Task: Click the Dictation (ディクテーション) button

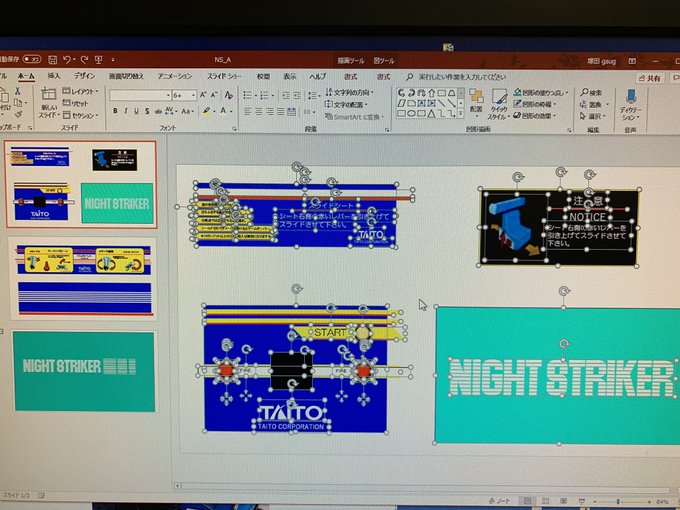Action: click(x=631, y=105)
